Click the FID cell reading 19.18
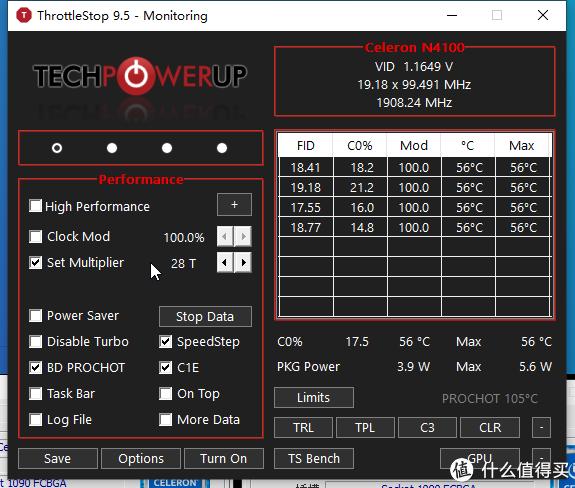The image size is (575, 488). 305,188
